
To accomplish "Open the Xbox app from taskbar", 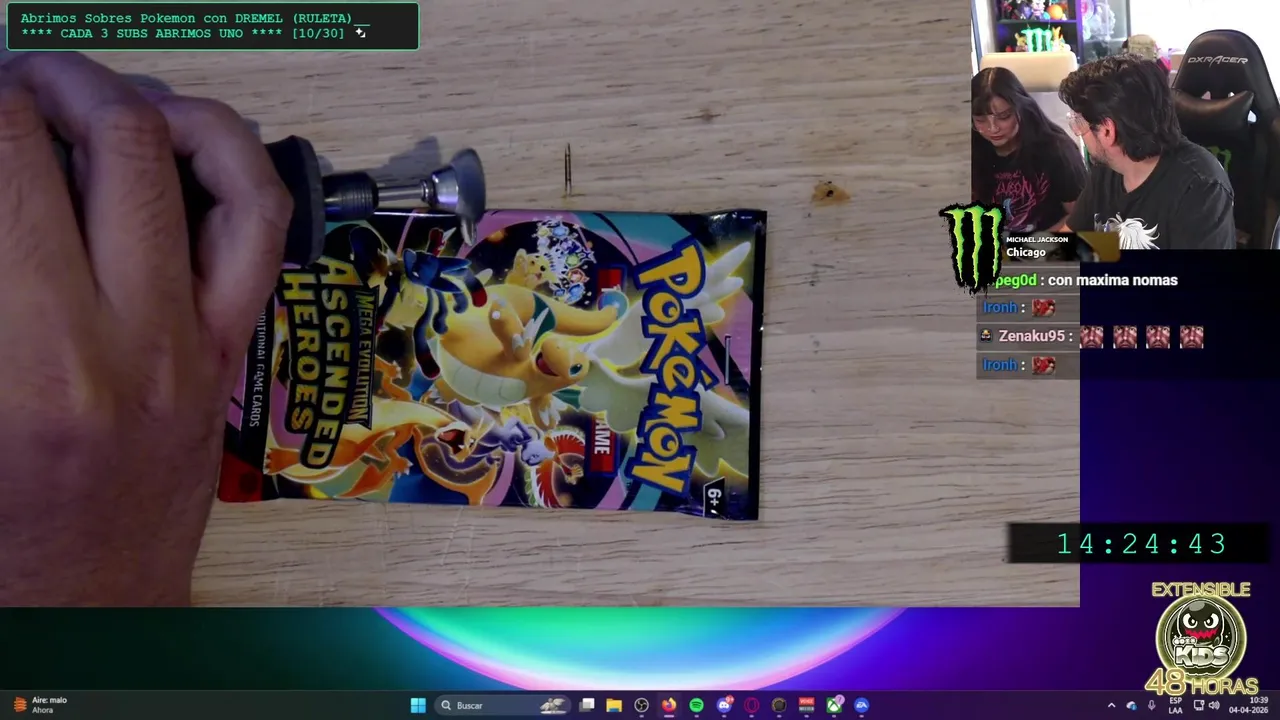I will (x=834, y=705).
